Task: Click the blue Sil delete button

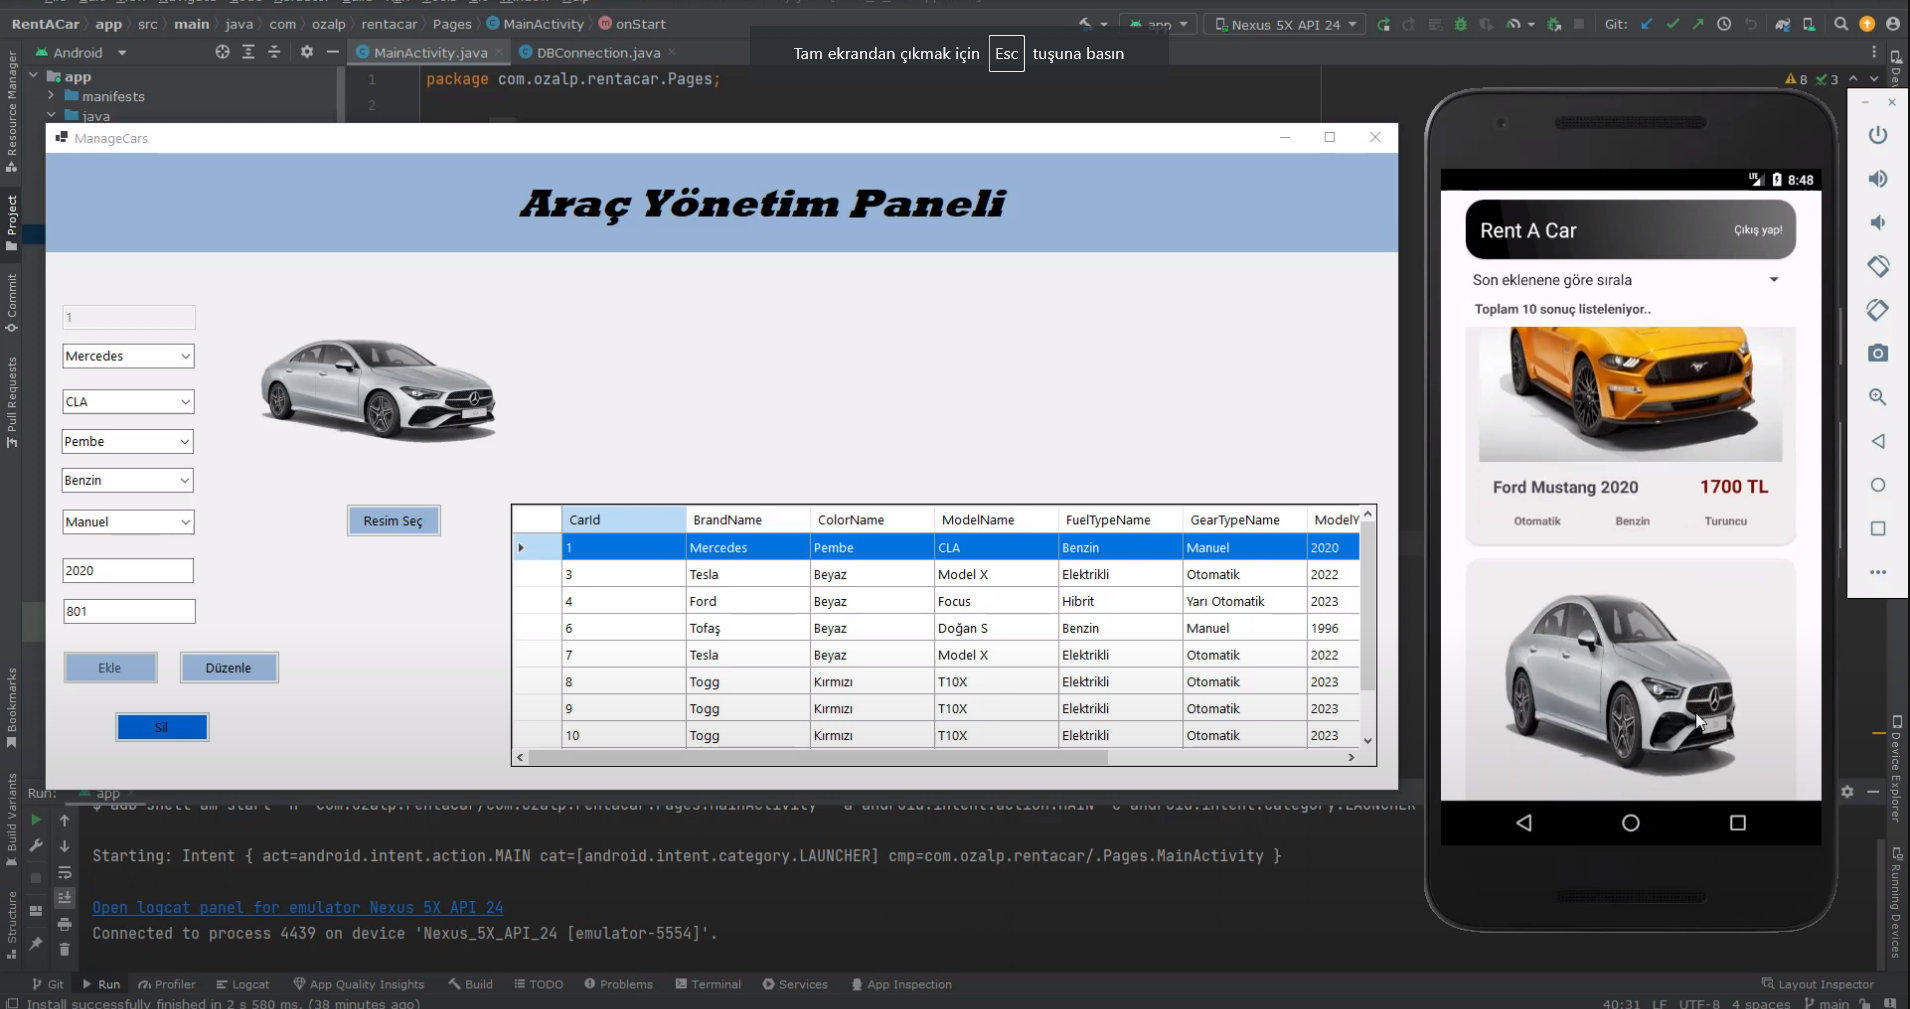Action: (x=162, y=727)
